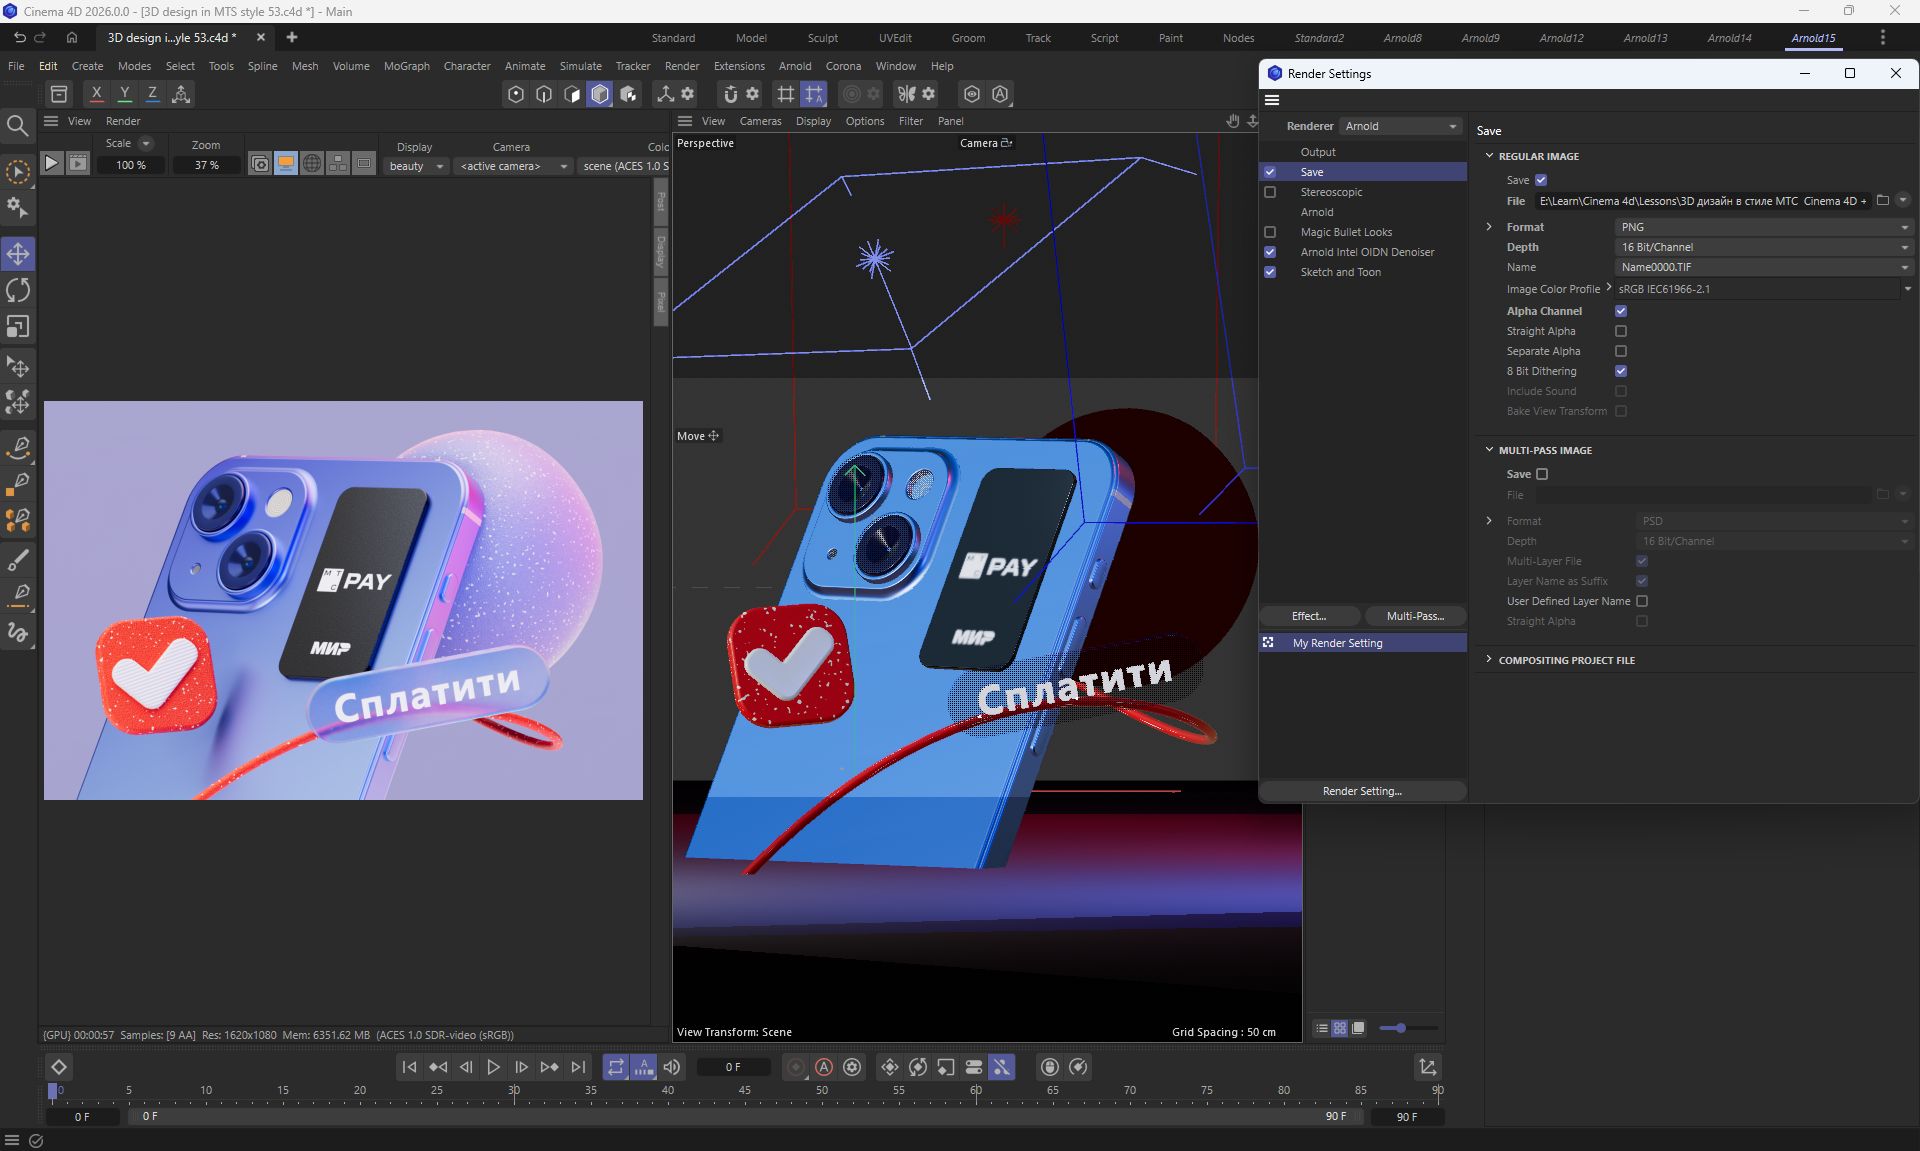Click the Effect... button
This screenshot has height=1151, width=1920.
pos(1309,616)
